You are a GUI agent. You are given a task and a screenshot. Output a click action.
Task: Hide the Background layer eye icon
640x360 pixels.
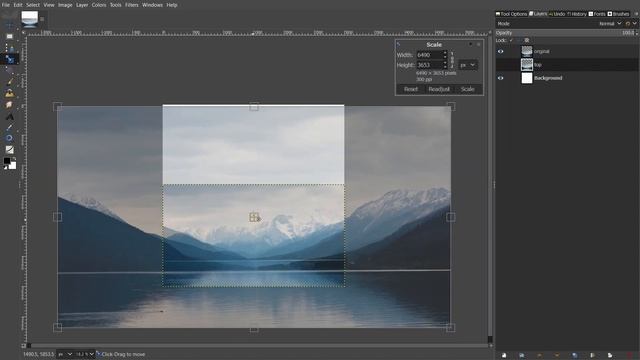tap(500, 78)
